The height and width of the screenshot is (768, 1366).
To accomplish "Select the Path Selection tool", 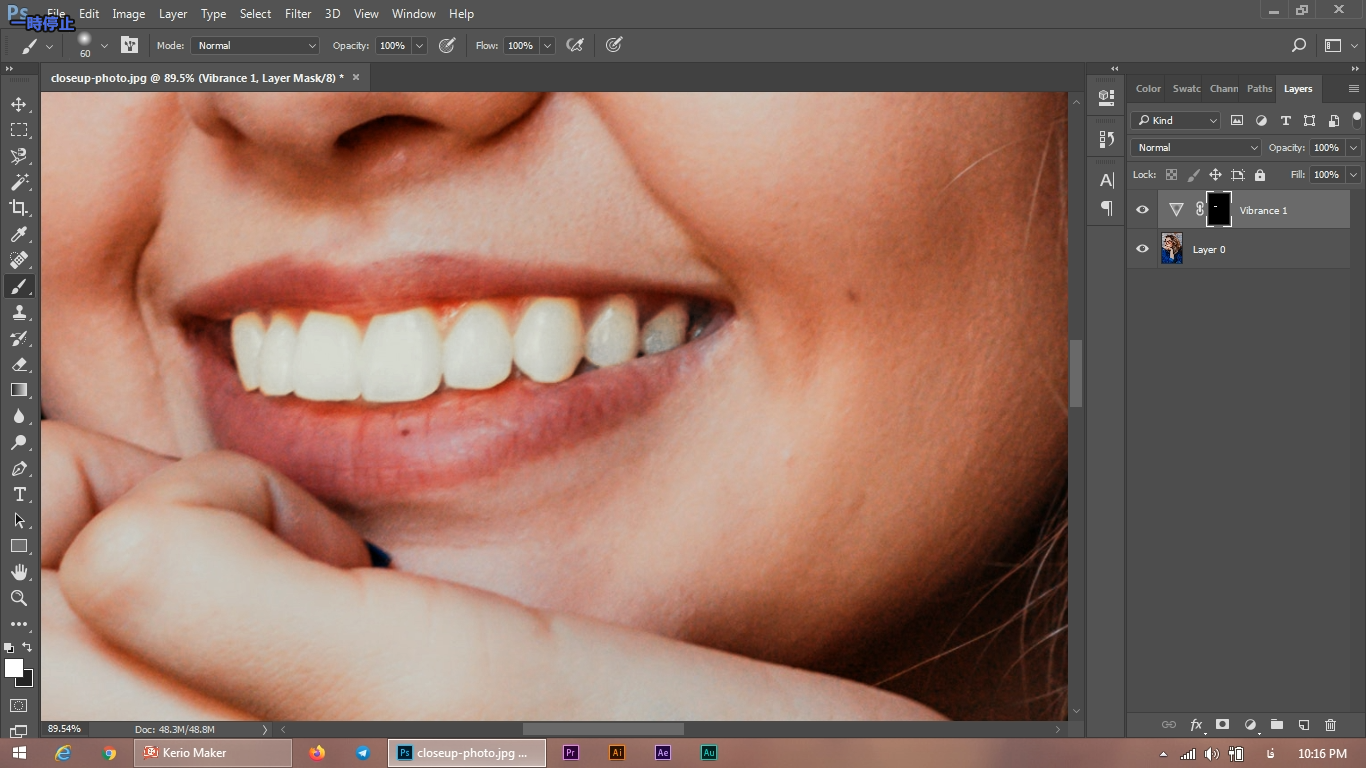I will coord(19,520).
